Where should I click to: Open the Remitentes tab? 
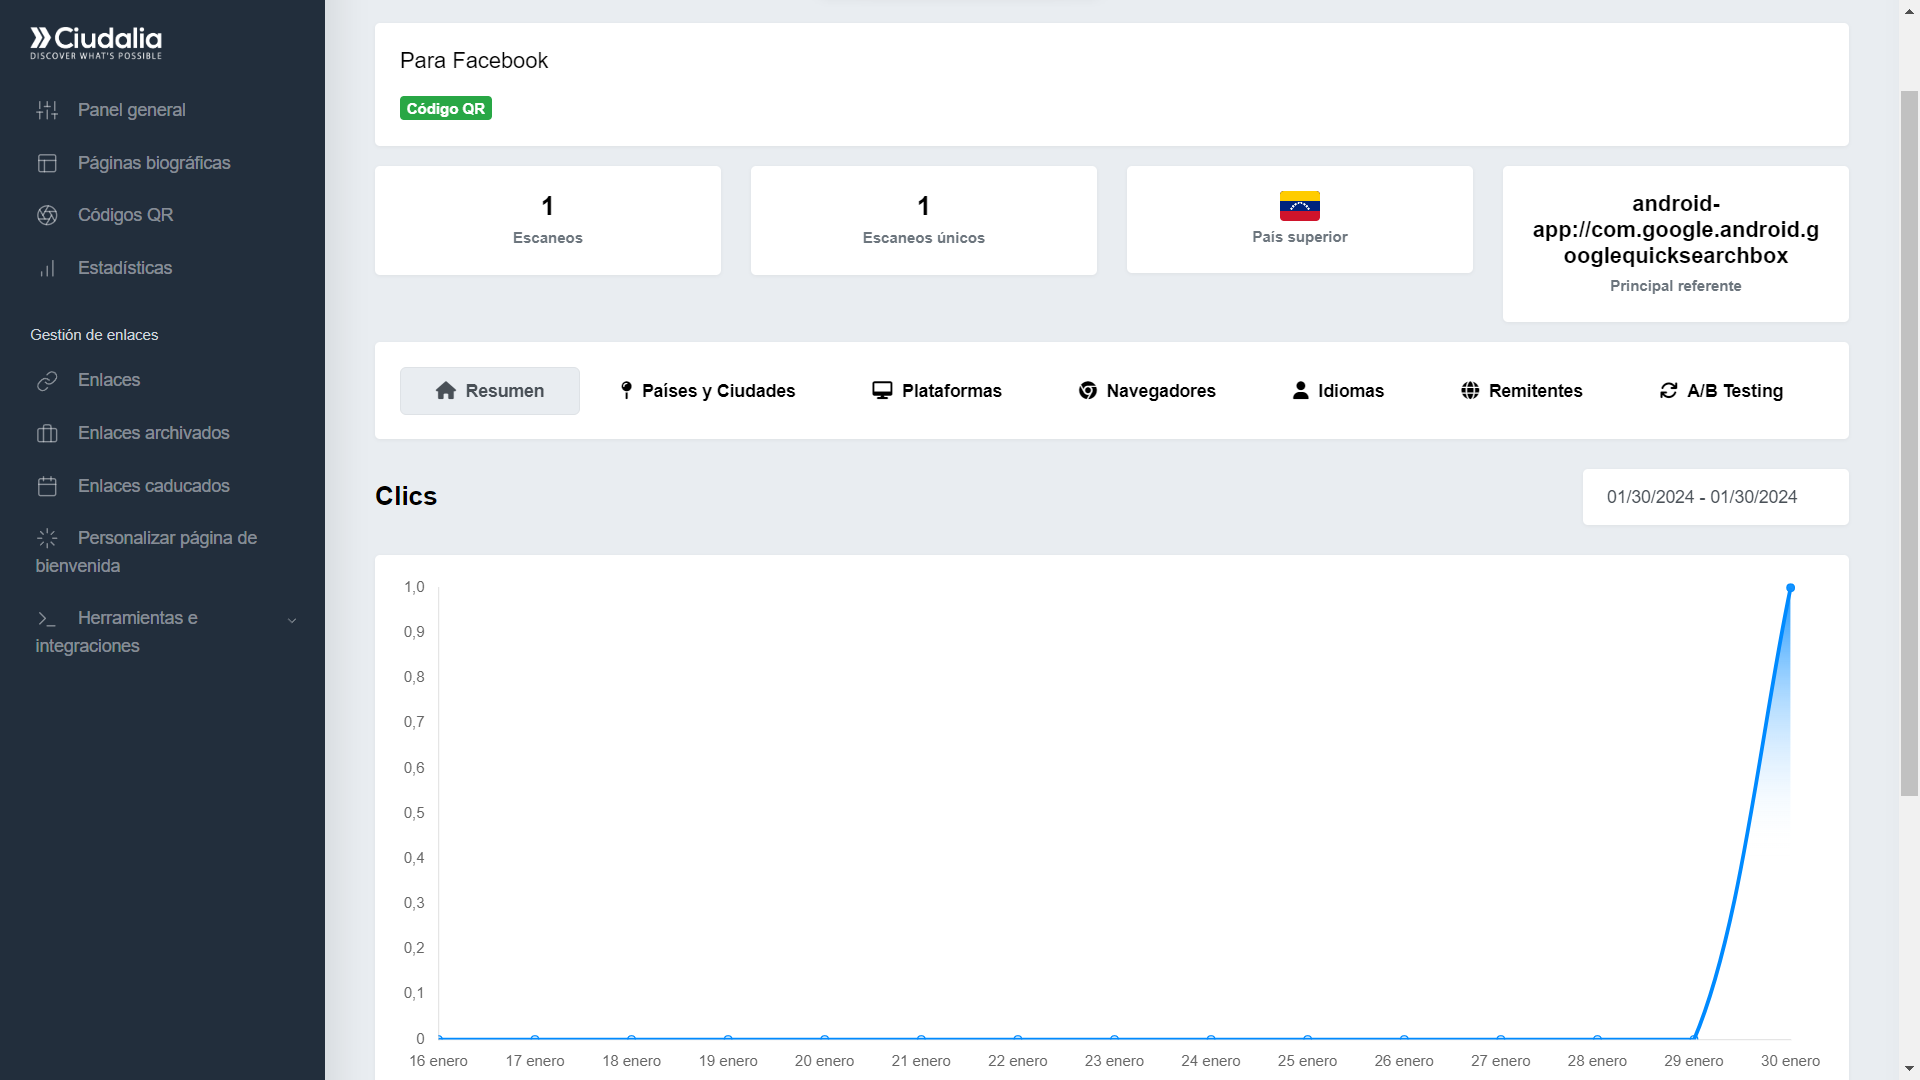[x=1521, y=391]
